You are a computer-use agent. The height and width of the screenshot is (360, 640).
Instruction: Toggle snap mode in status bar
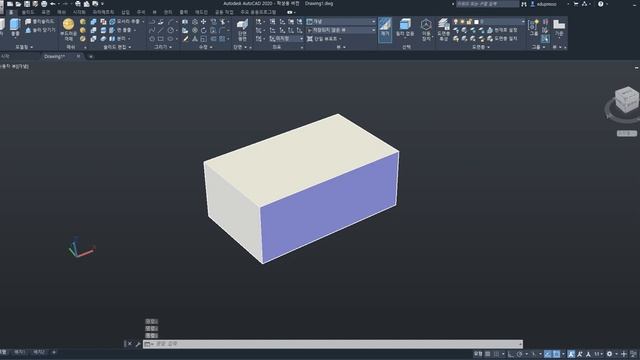coord(496,354)
